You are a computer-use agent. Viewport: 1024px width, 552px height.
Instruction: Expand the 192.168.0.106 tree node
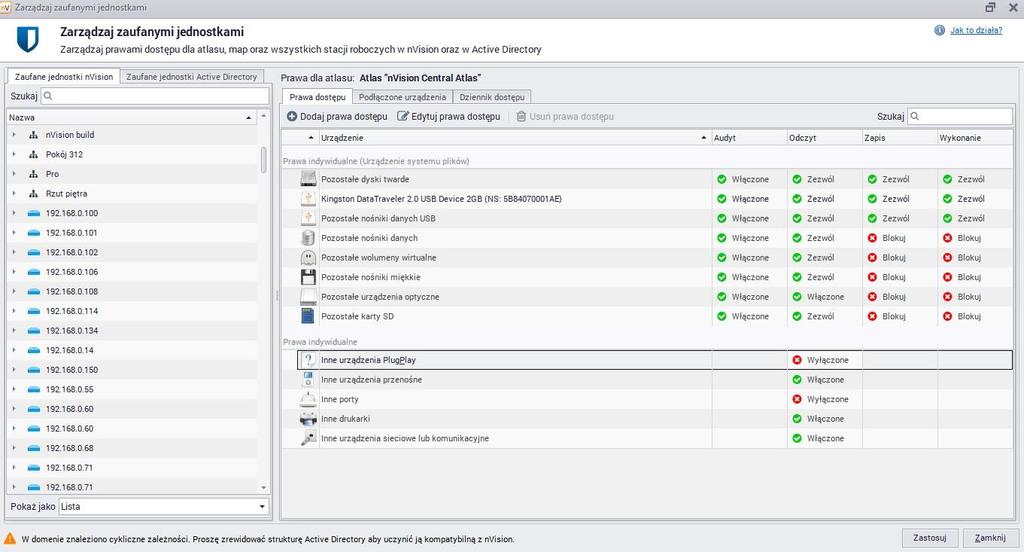(x=14, y=272)
